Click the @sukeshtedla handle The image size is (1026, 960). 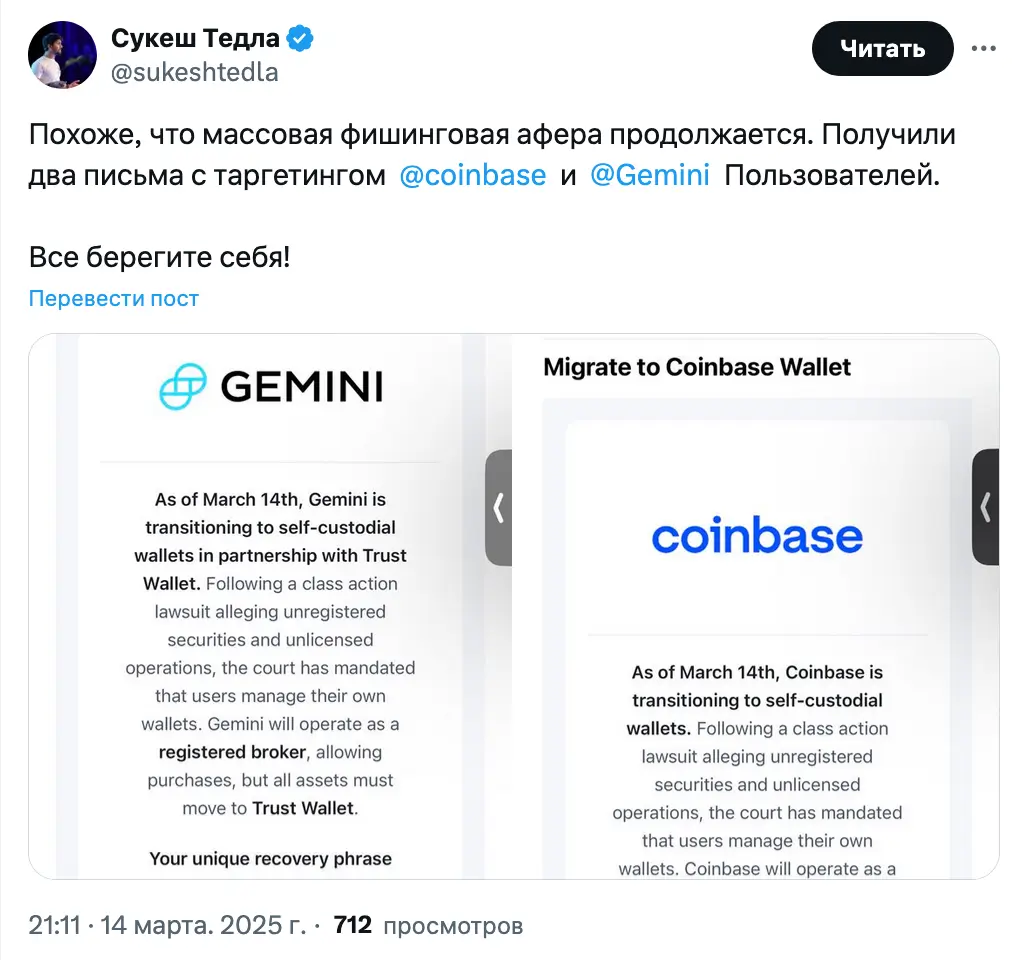(x=195, y=72)
